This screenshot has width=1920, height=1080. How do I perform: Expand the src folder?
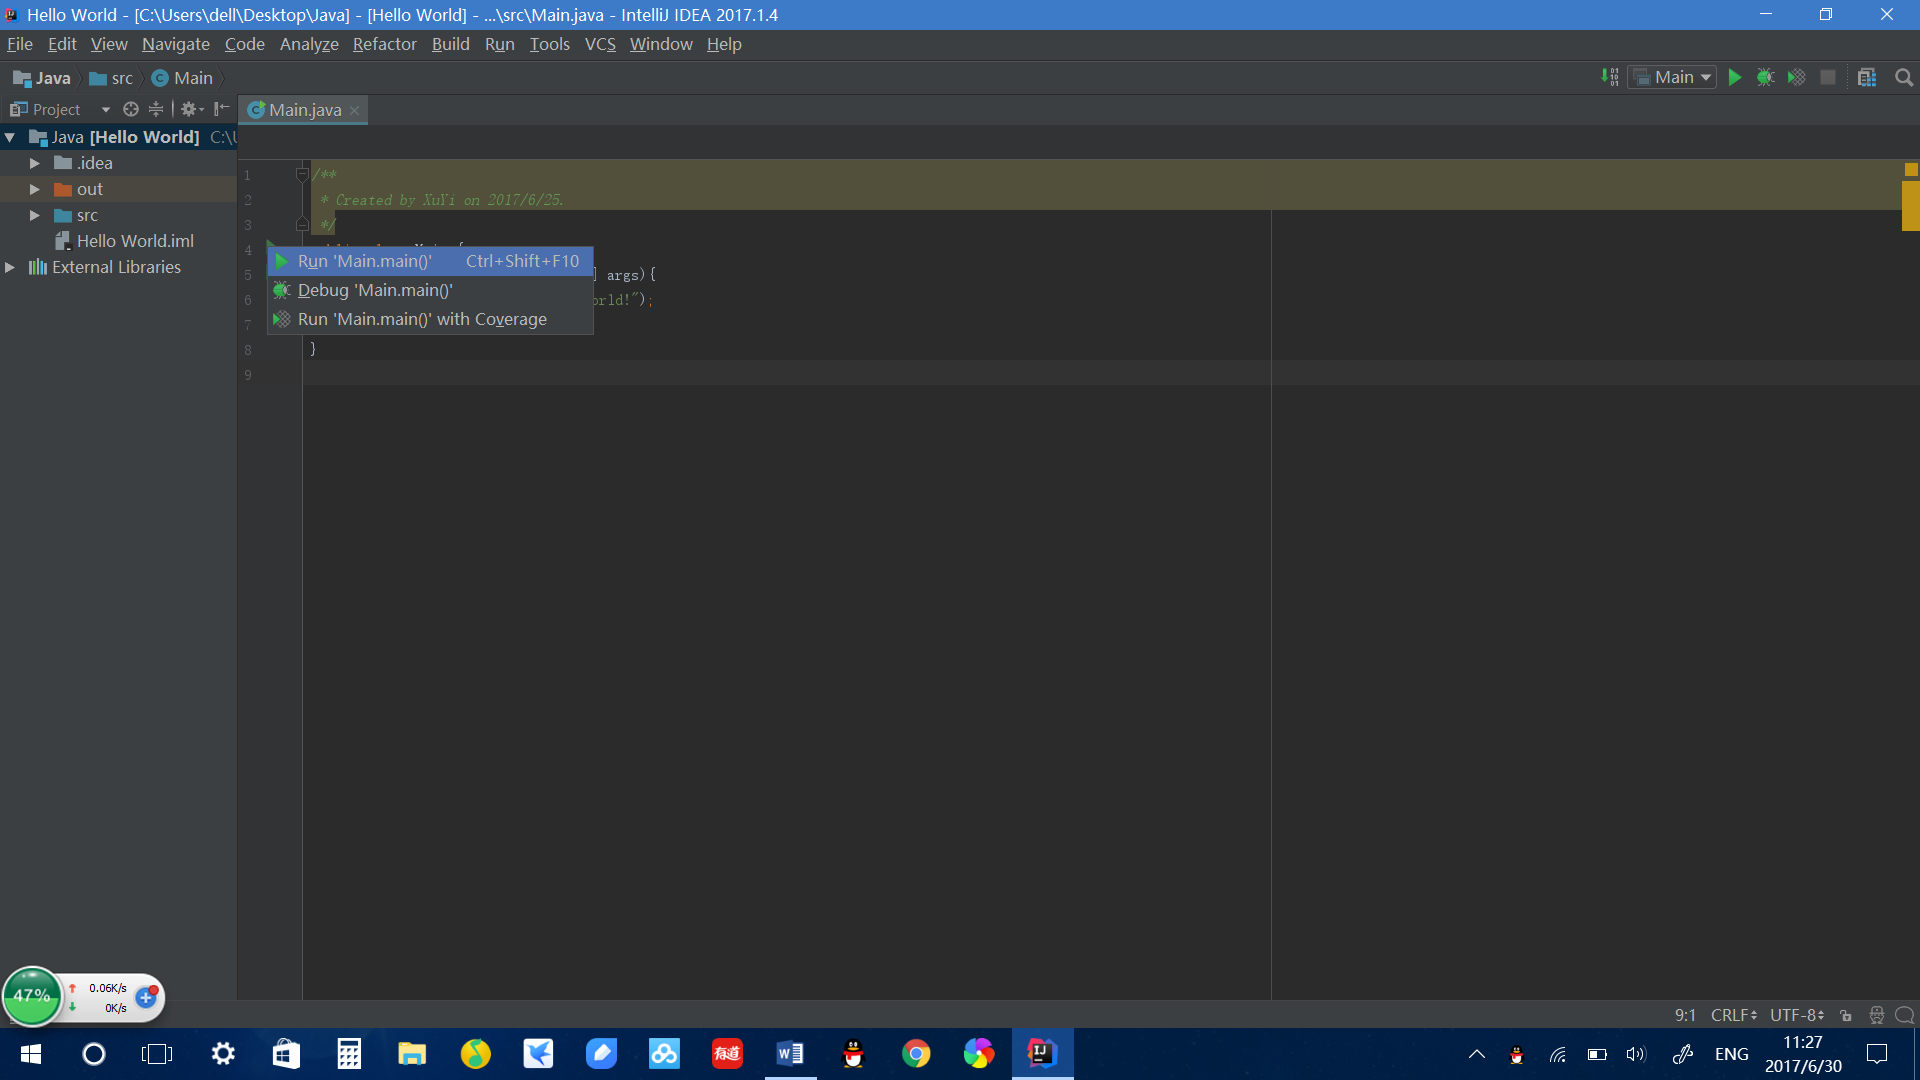click(36, 215)
